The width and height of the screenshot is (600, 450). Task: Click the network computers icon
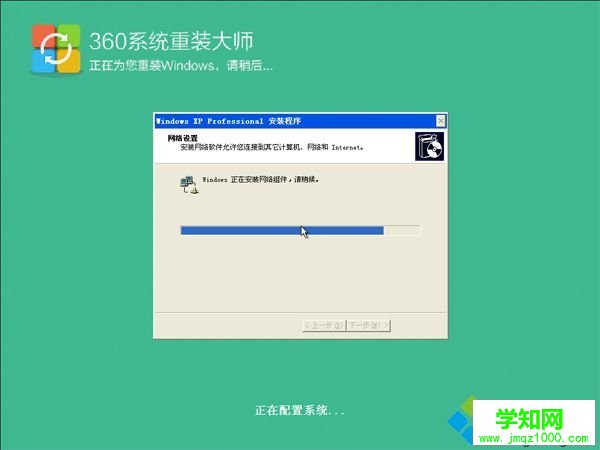pos(189,185)
